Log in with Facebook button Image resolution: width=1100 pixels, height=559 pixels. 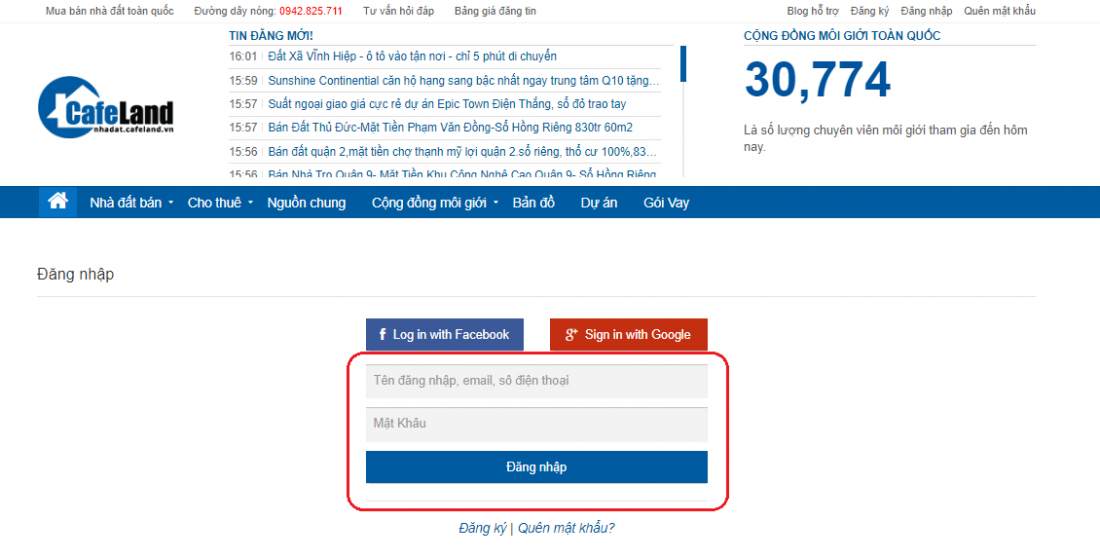point(445,335)
